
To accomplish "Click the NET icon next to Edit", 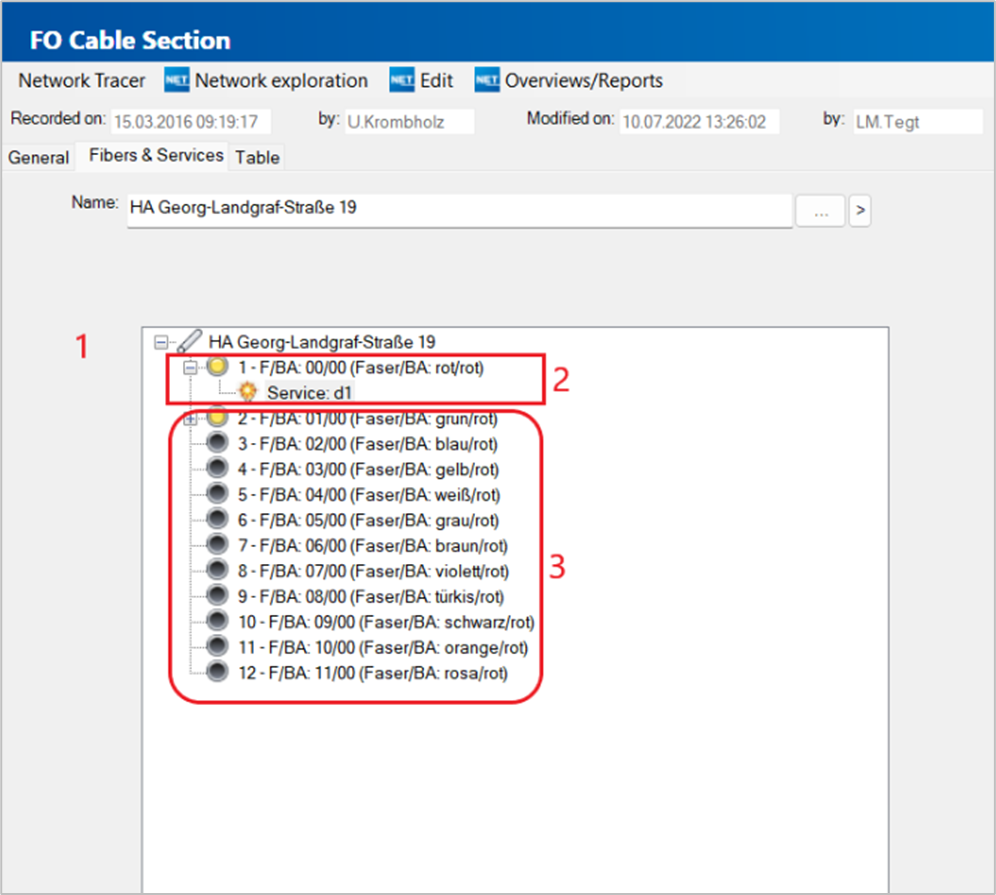I will point(401,80).
